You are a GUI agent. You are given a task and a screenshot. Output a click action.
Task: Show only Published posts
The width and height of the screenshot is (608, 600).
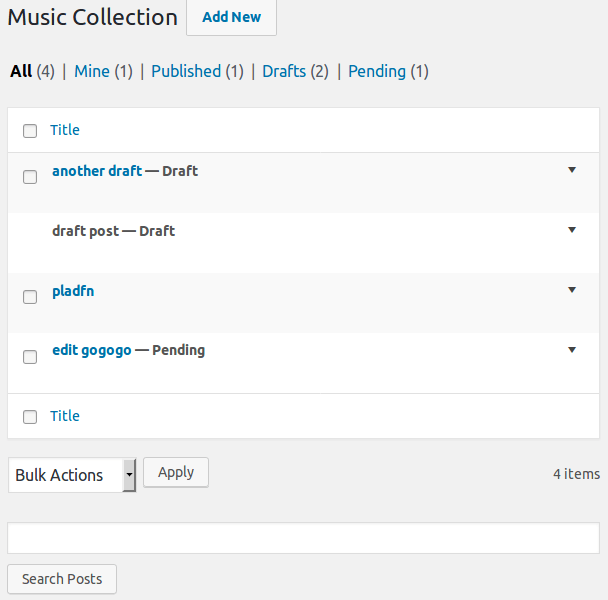tap(186, 71)
